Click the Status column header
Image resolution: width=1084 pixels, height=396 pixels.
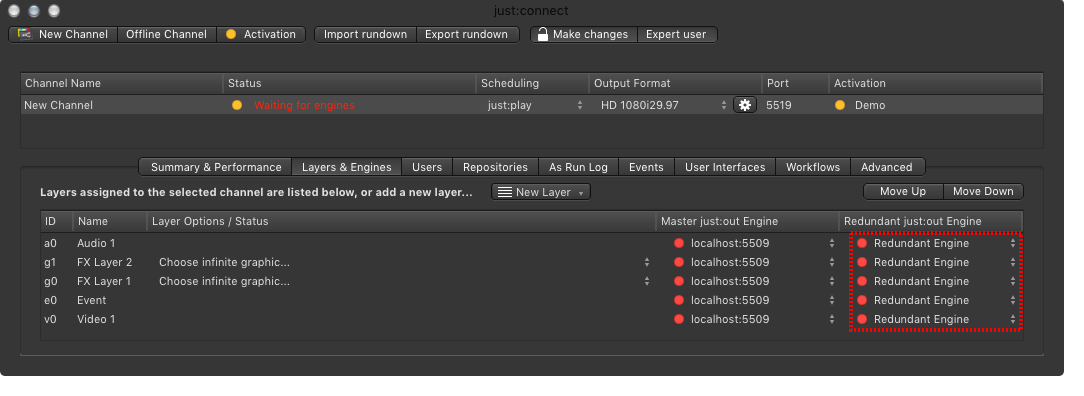tap(350, 83)
